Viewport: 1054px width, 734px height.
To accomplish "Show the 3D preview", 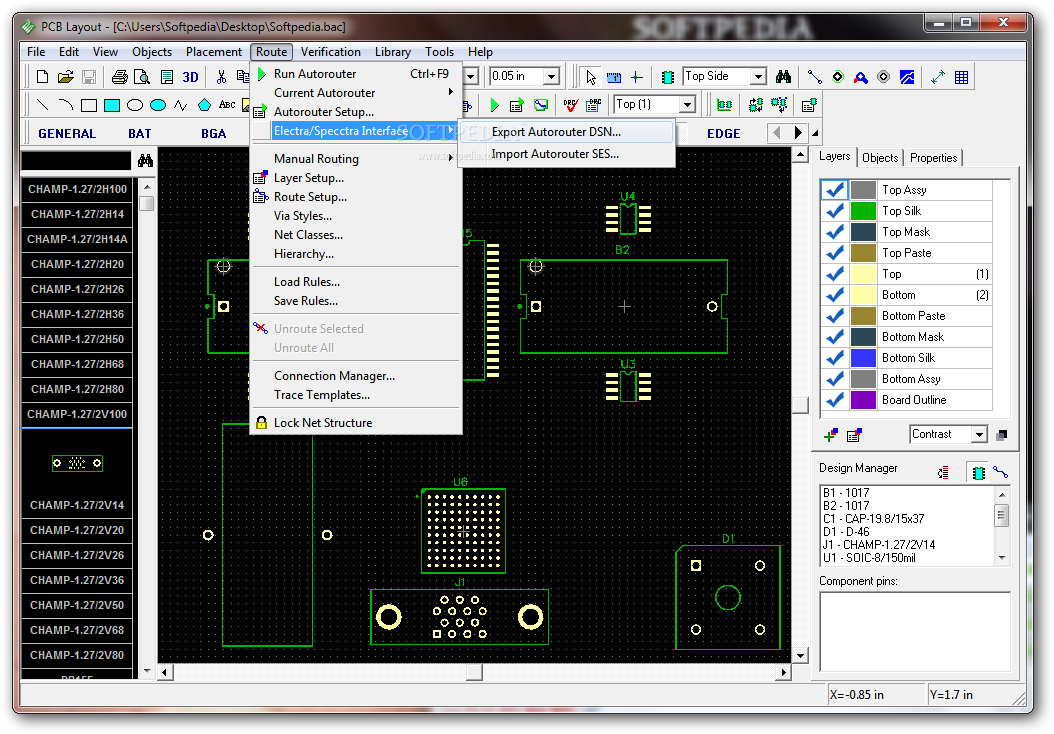I will point(191,77).
